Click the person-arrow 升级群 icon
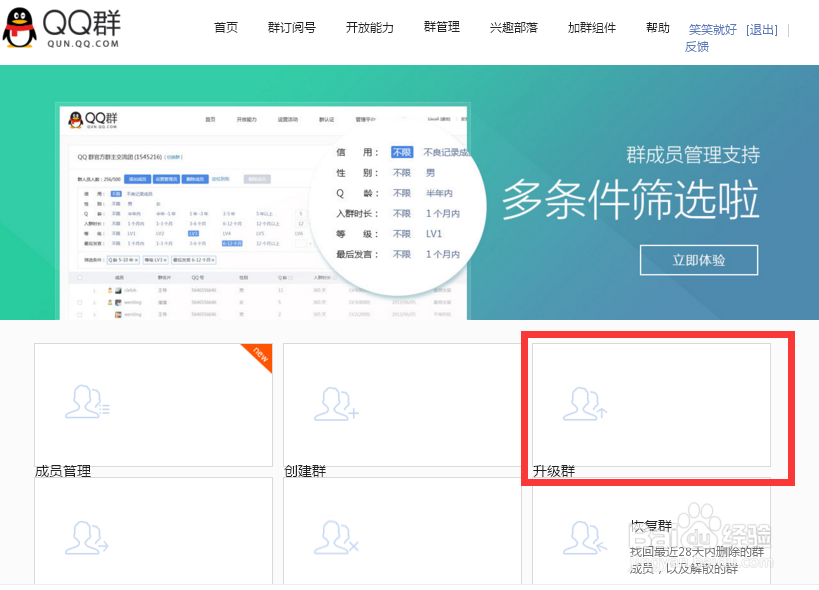 [x=585, y=403]
